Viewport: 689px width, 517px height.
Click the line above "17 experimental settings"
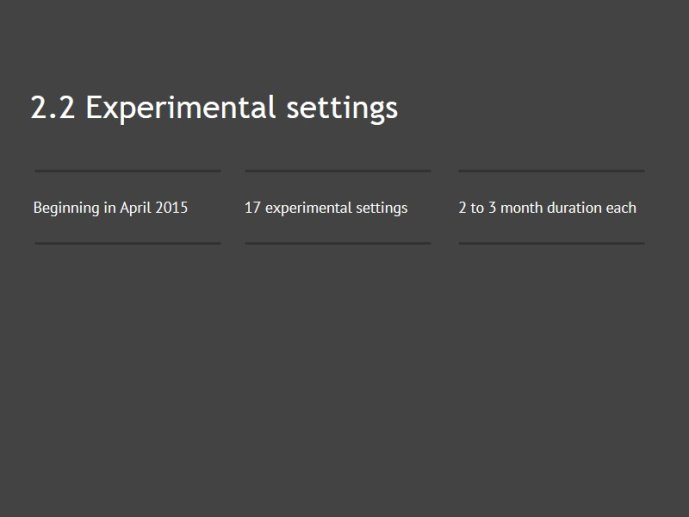point(338,171)
